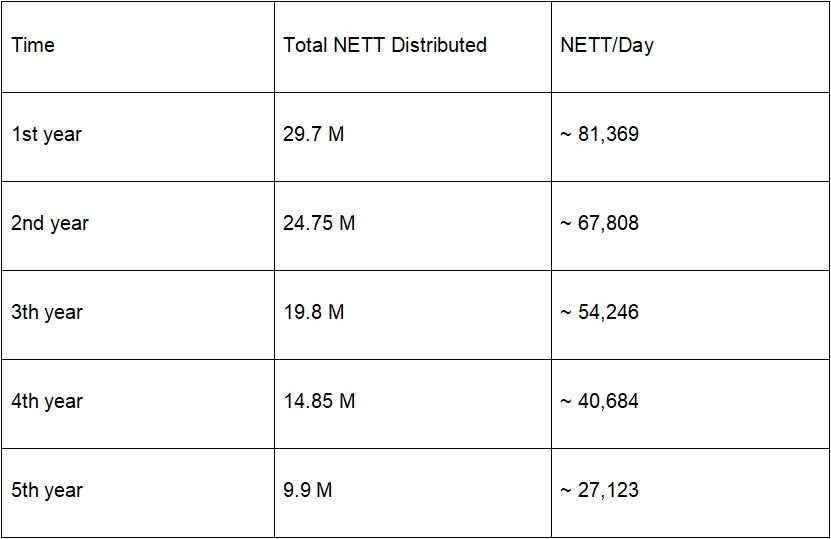Click the 9.9 M distributed value
831x539 pixels.
click(308, 490)
